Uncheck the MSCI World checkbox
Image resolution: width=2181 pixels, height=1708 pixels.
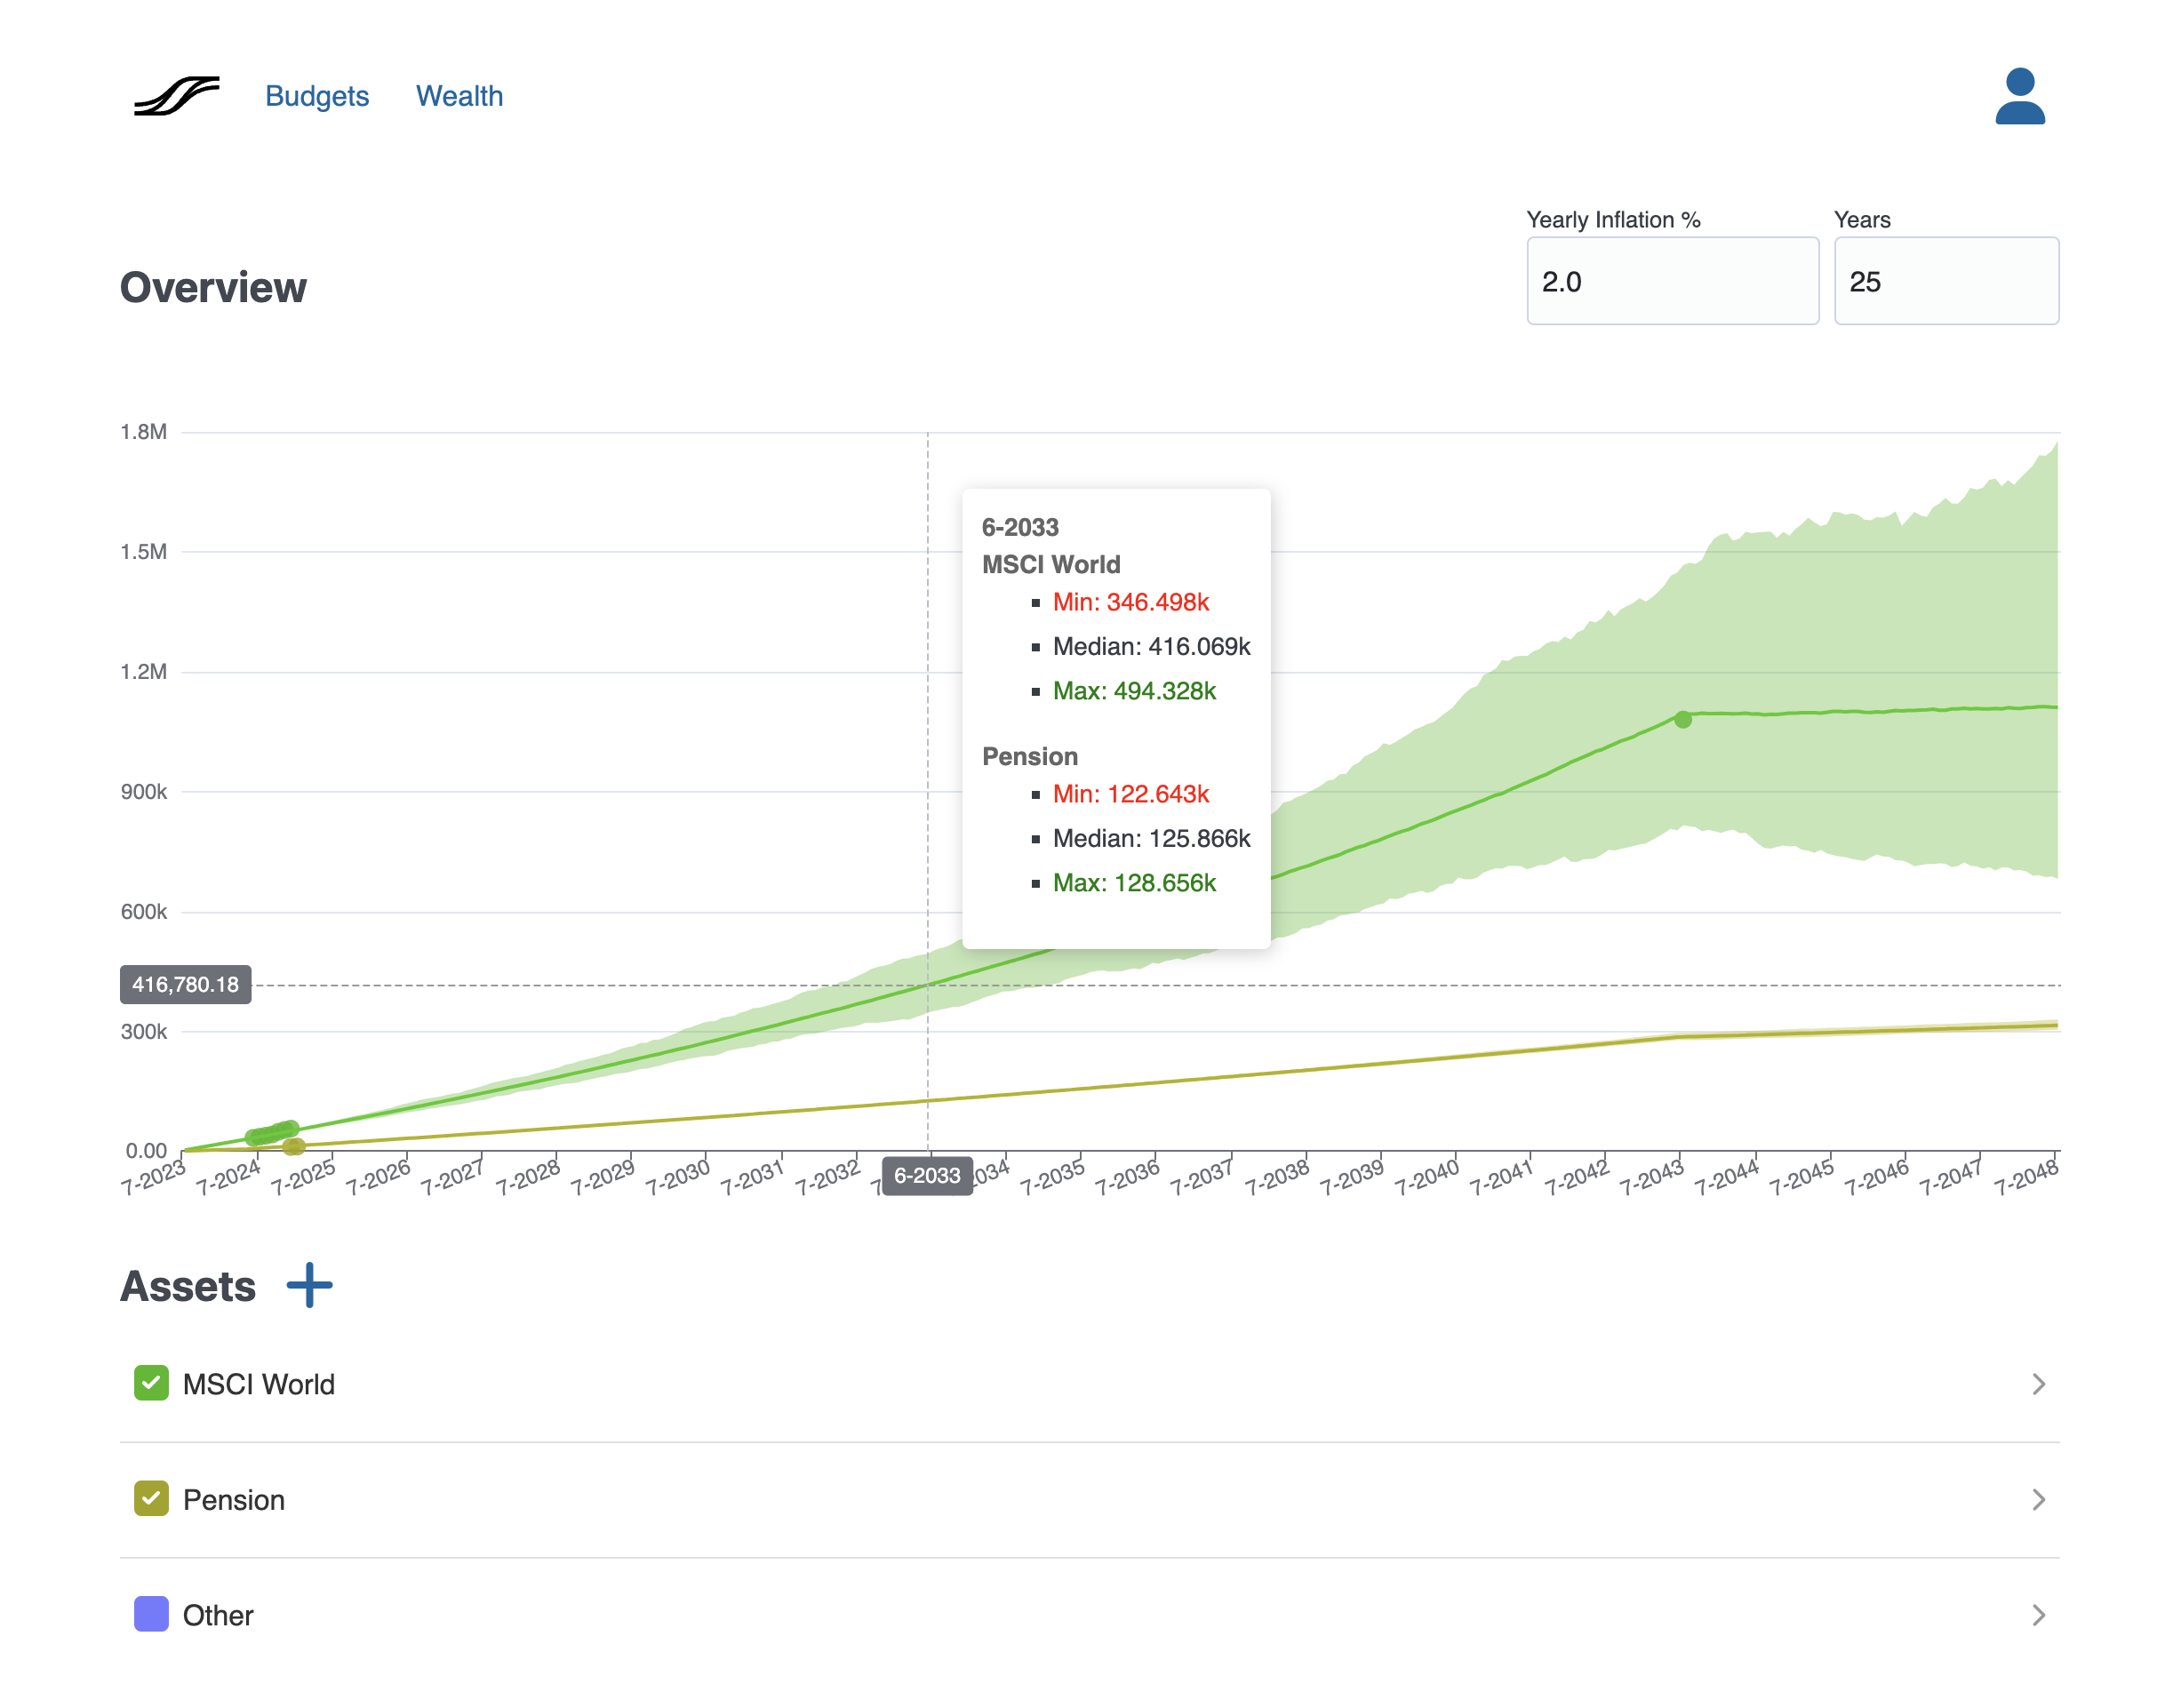click(x=151, y=1383)
